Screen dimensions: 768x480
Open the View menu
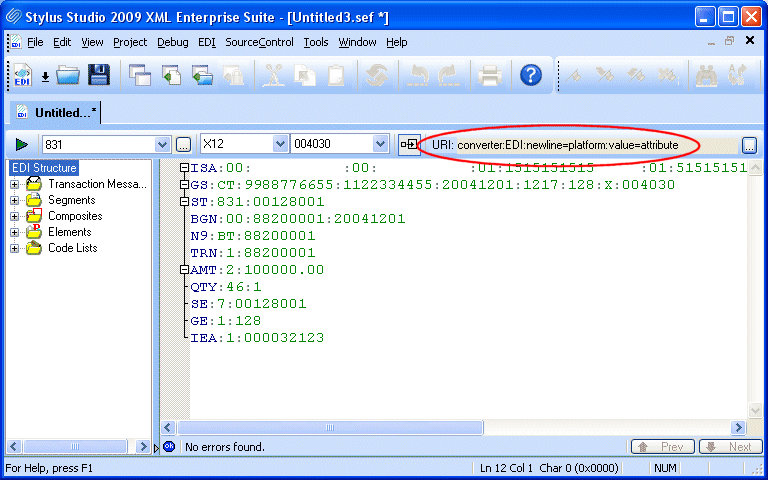click(x=92, y=42)
